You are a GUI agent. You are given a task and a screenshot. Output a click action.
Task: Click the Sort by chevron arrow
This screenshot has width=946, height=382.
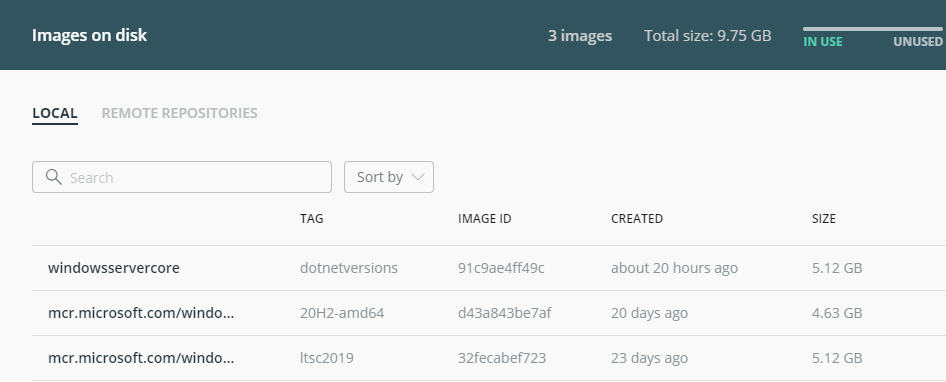[x=418, y=177]
